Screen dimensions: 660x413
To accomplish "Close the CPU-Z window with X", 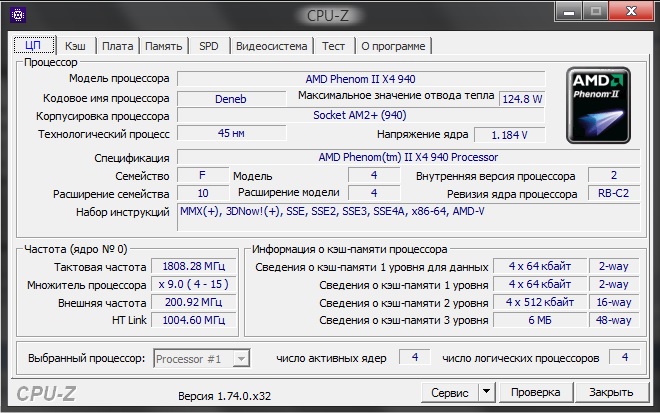I will point(631,11).
